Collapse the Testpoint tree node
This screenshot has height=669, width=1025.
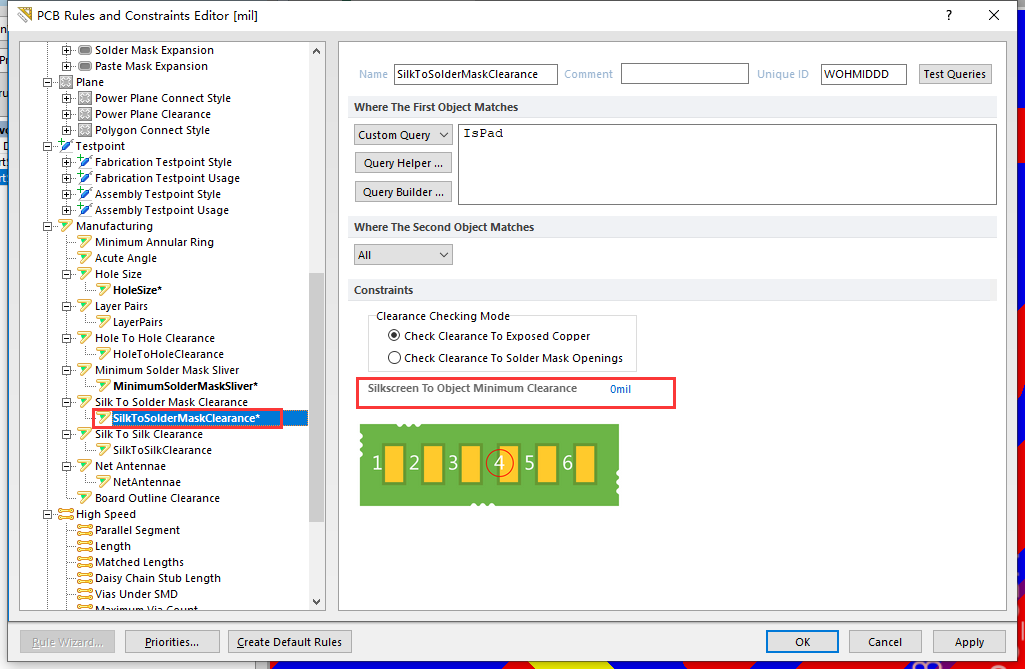[x=48, y=146]
